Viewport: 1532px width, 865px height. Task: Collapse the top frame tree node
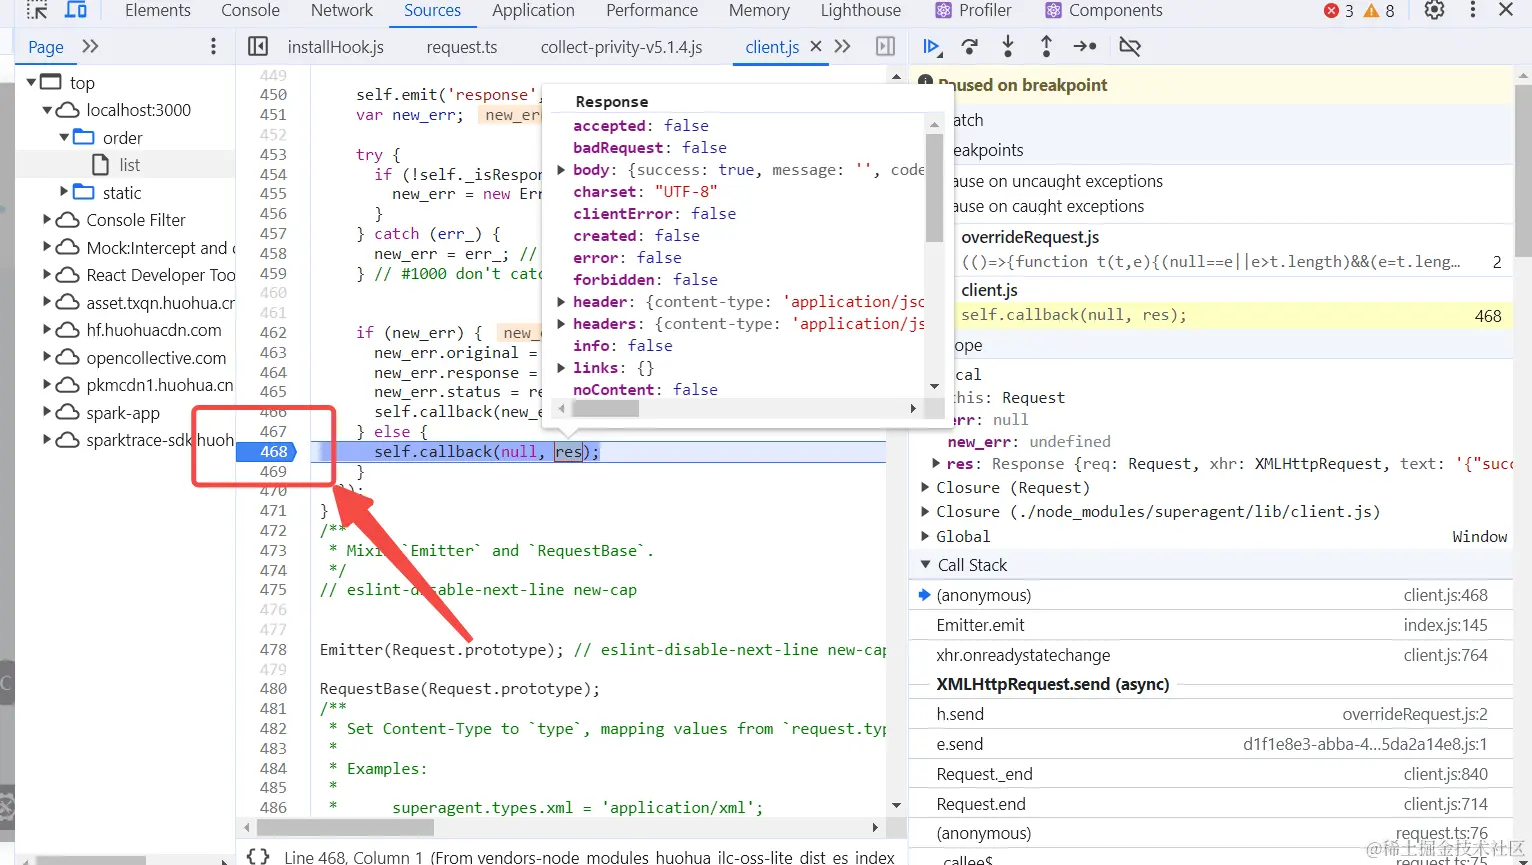click(x=32, y=82)
